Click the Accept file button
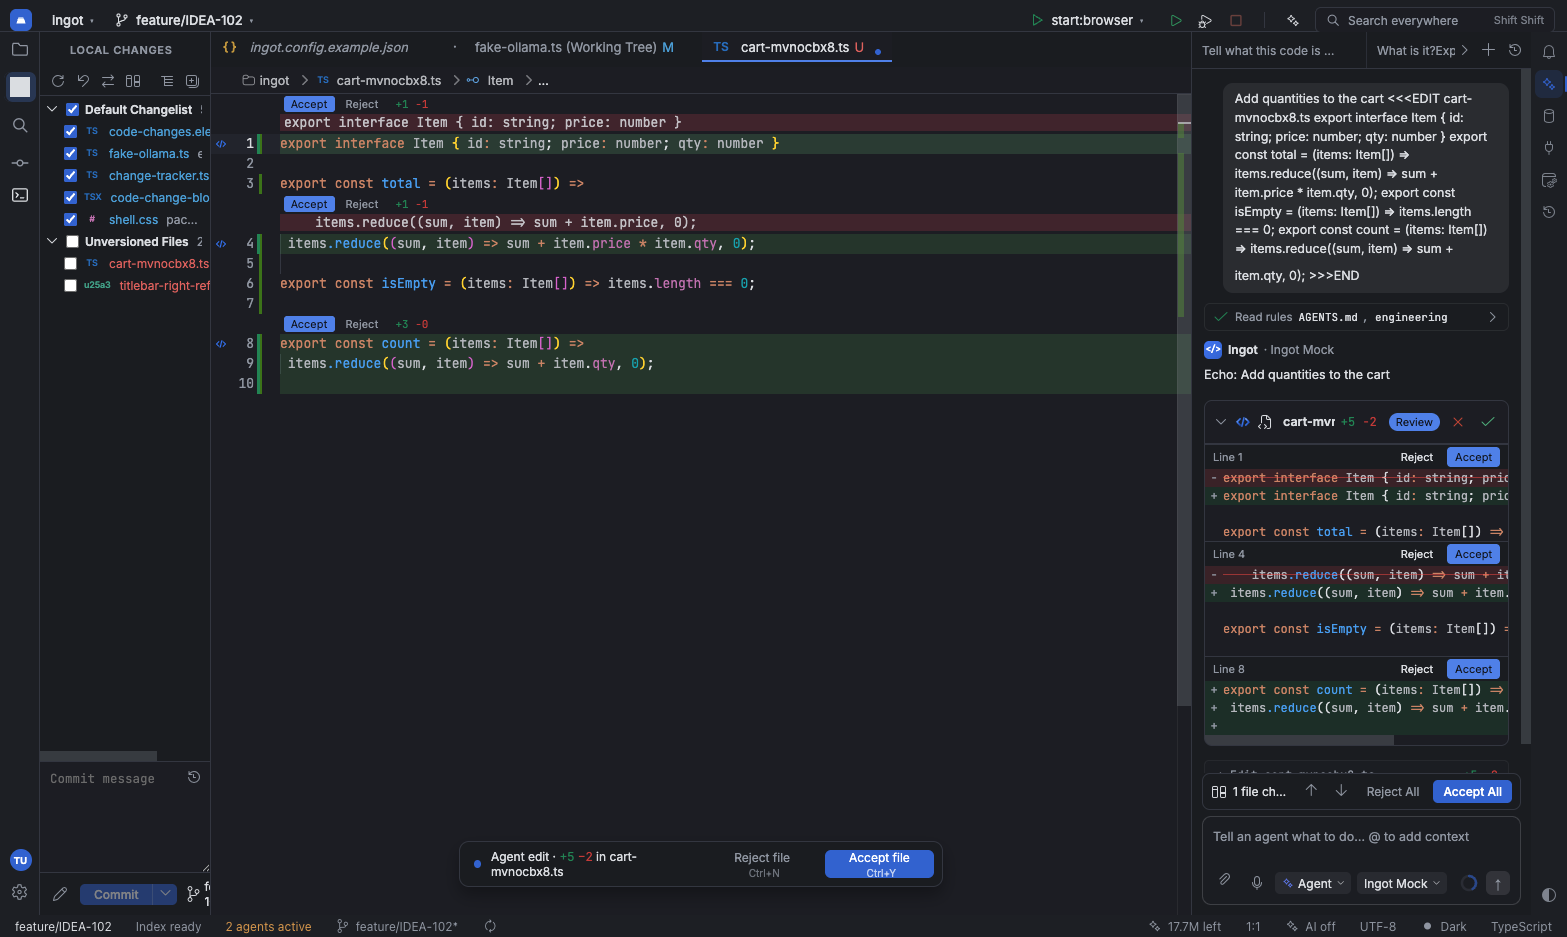The image size is (1567, 937). (879, 864)
